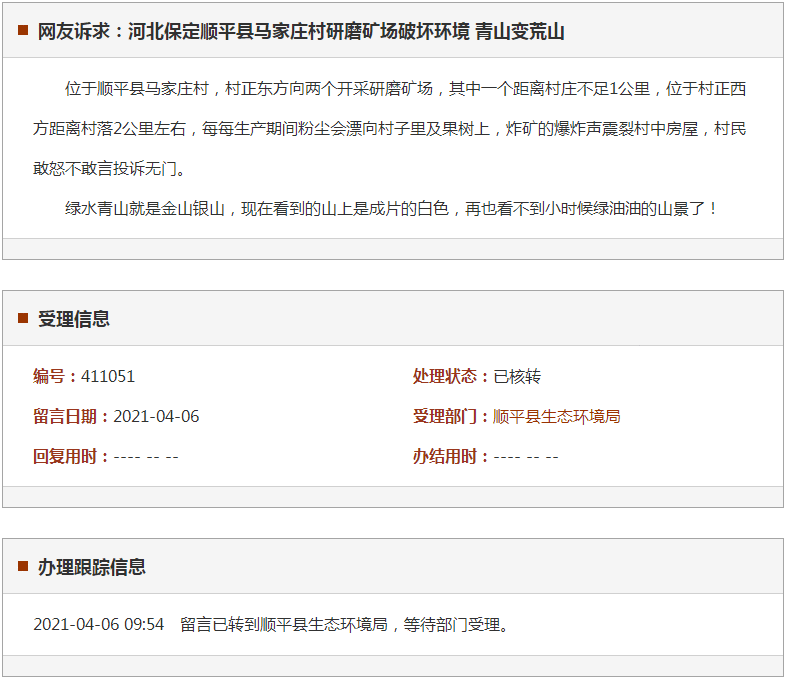Click the message date 2021-04-06 in 受理信息
Screen dimensions: 786x679
[156, 417]
